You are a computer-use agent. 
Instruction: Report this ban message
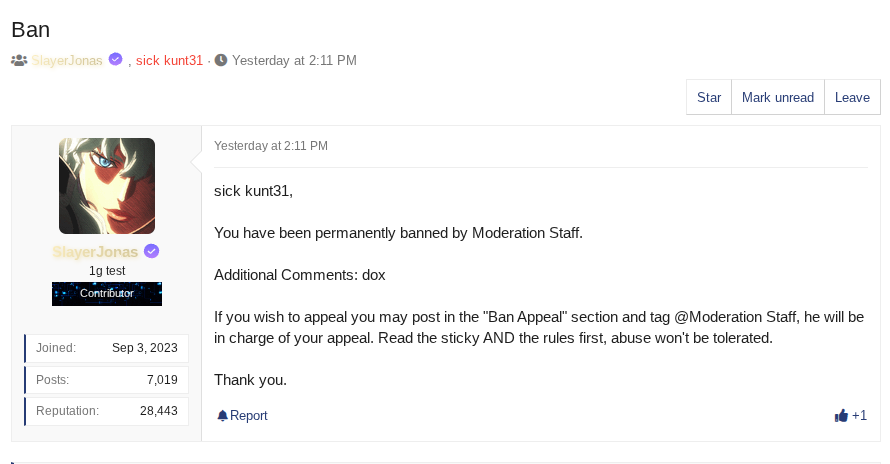(248, 416)
